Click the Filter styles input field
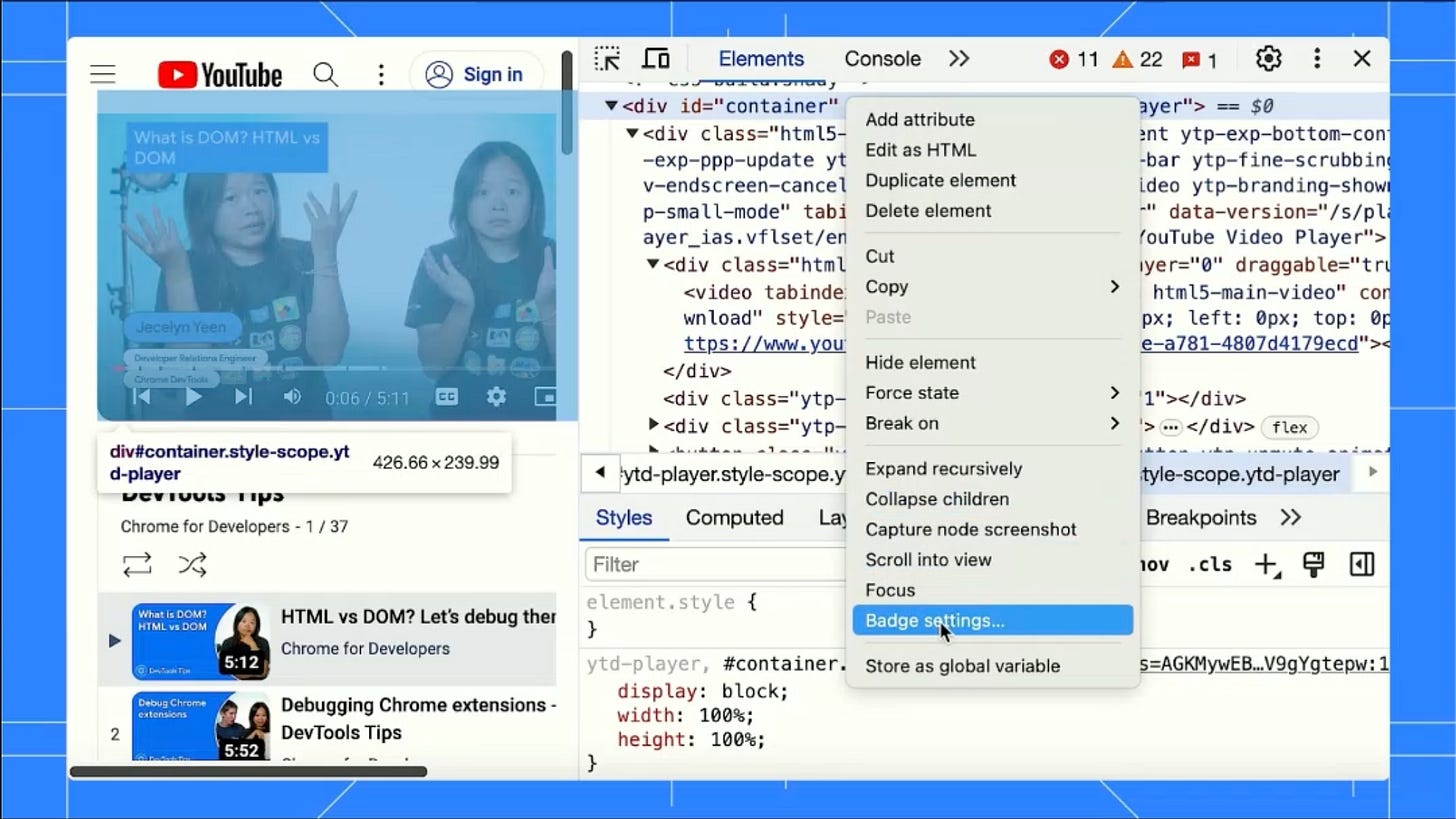1456x819 pixels. (x=715, y=565)
